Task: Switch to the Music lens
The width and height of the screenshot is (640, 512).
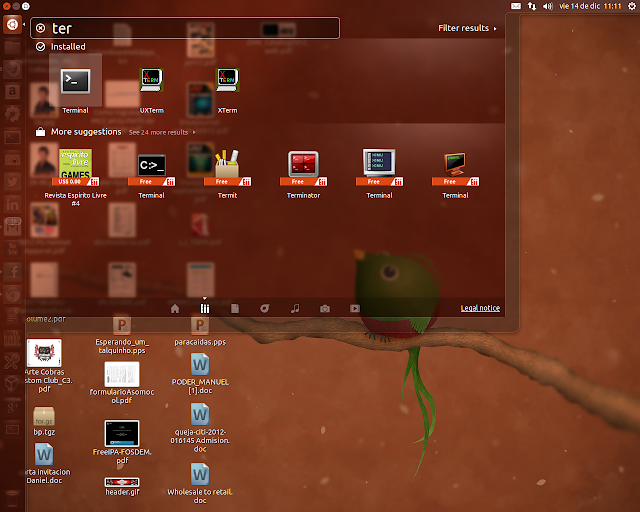Action: pyautogui.click(x=295, y=308)
